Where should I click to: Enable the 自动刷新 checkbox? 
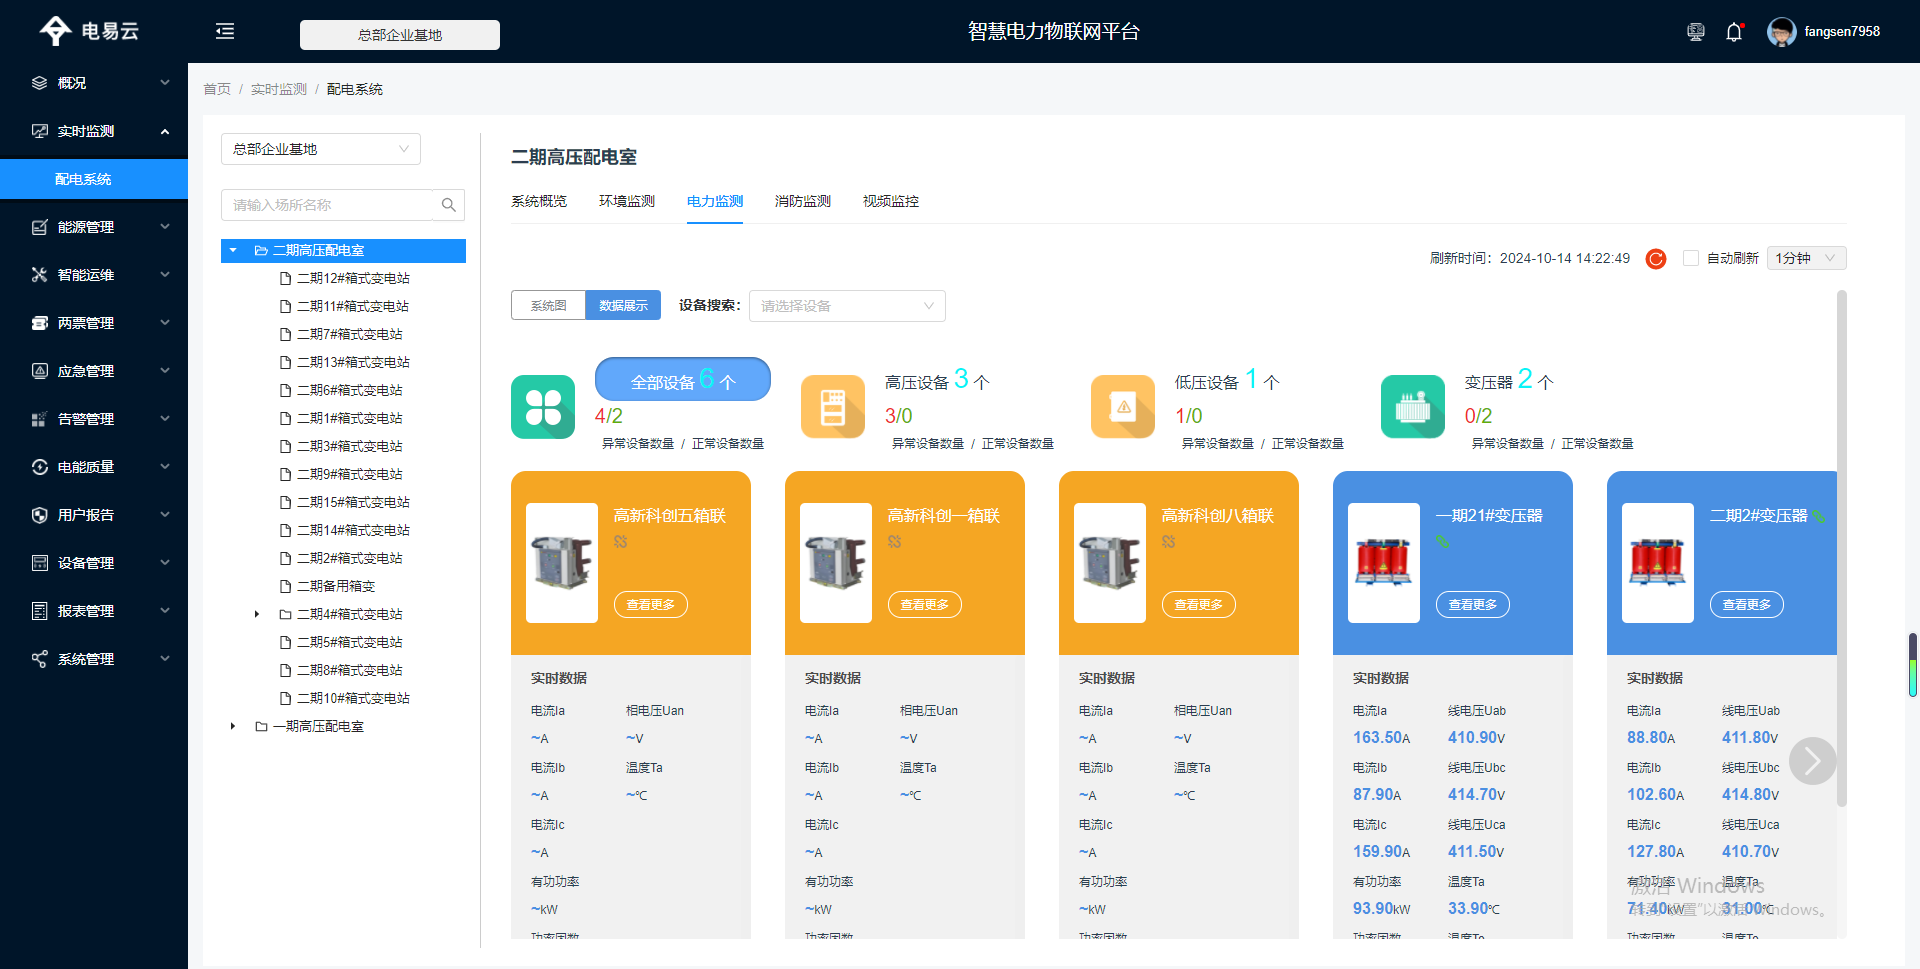tap(1691, 258)
